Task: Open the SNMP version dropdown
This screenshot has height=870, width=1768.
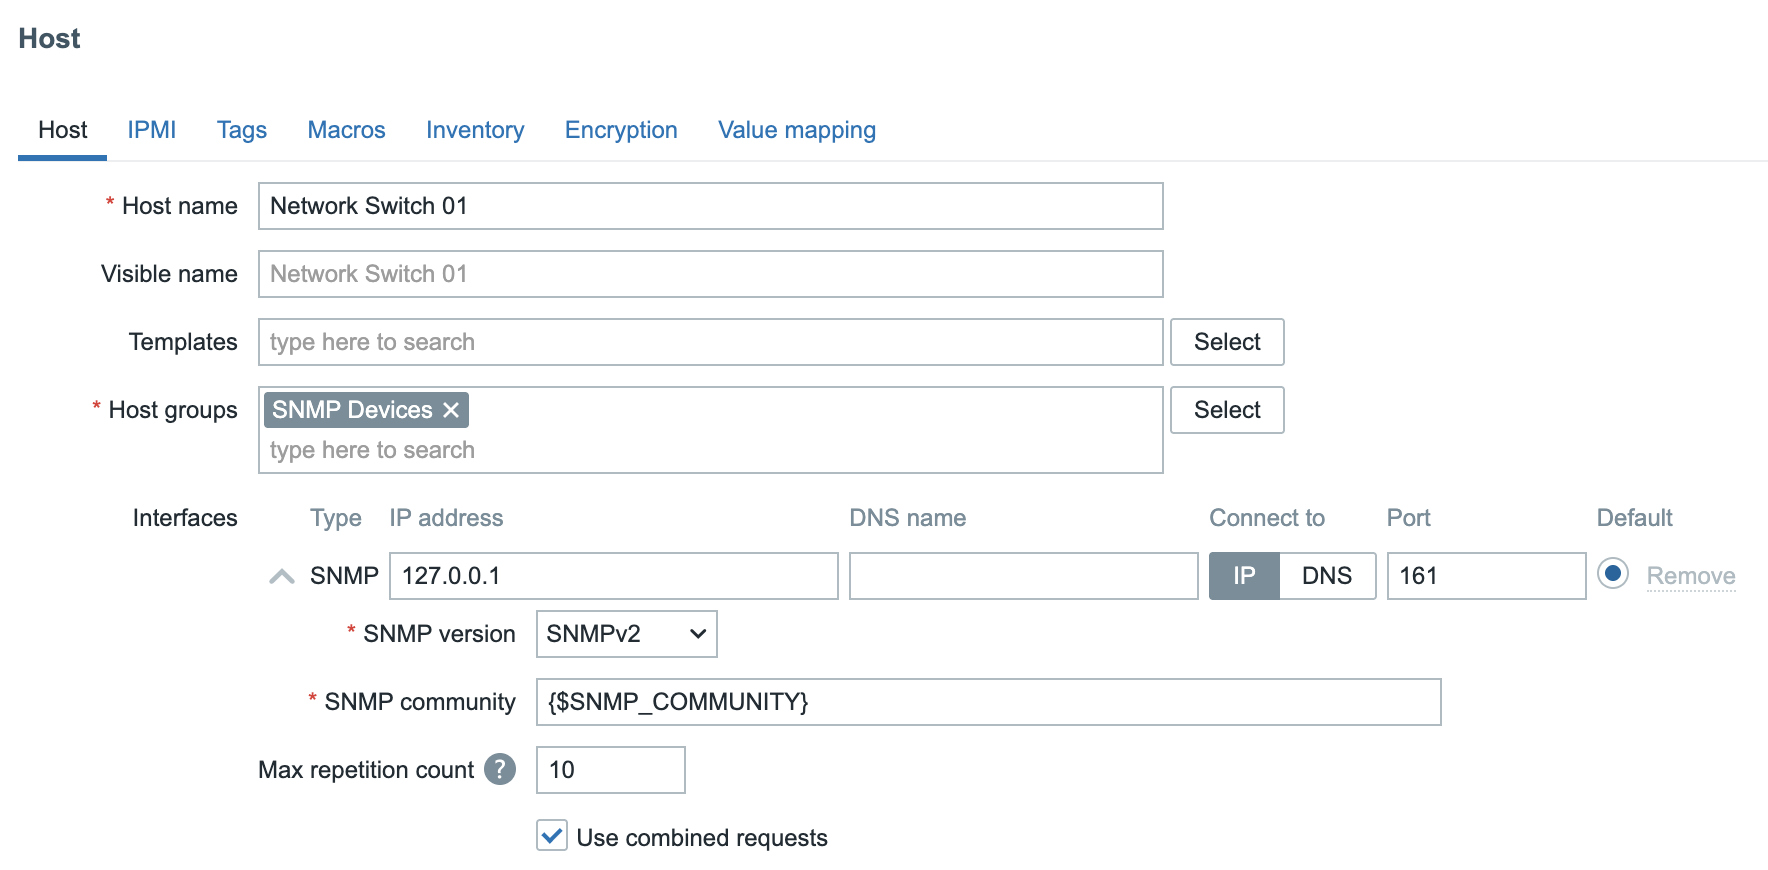Action: pos(626,634)
